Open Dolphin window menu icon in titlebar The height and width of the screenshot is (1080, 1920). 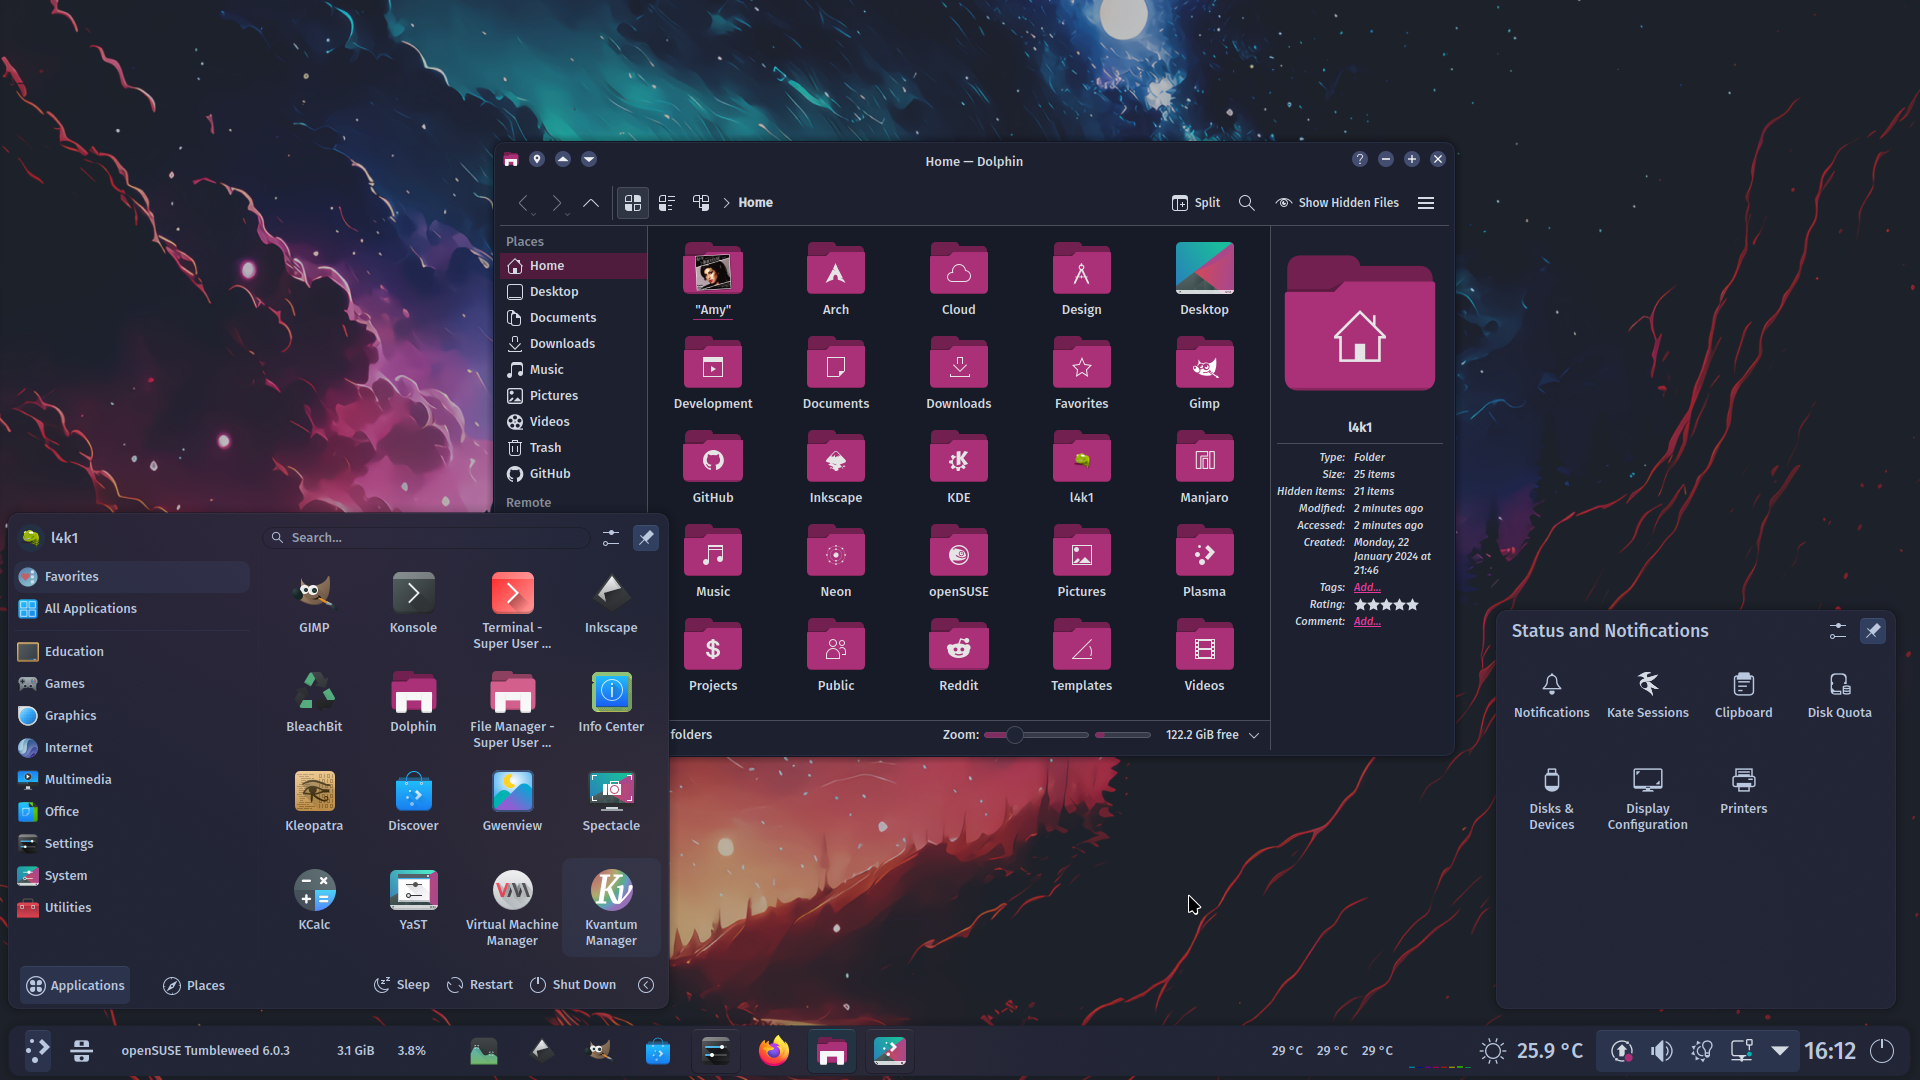[511, 160]
